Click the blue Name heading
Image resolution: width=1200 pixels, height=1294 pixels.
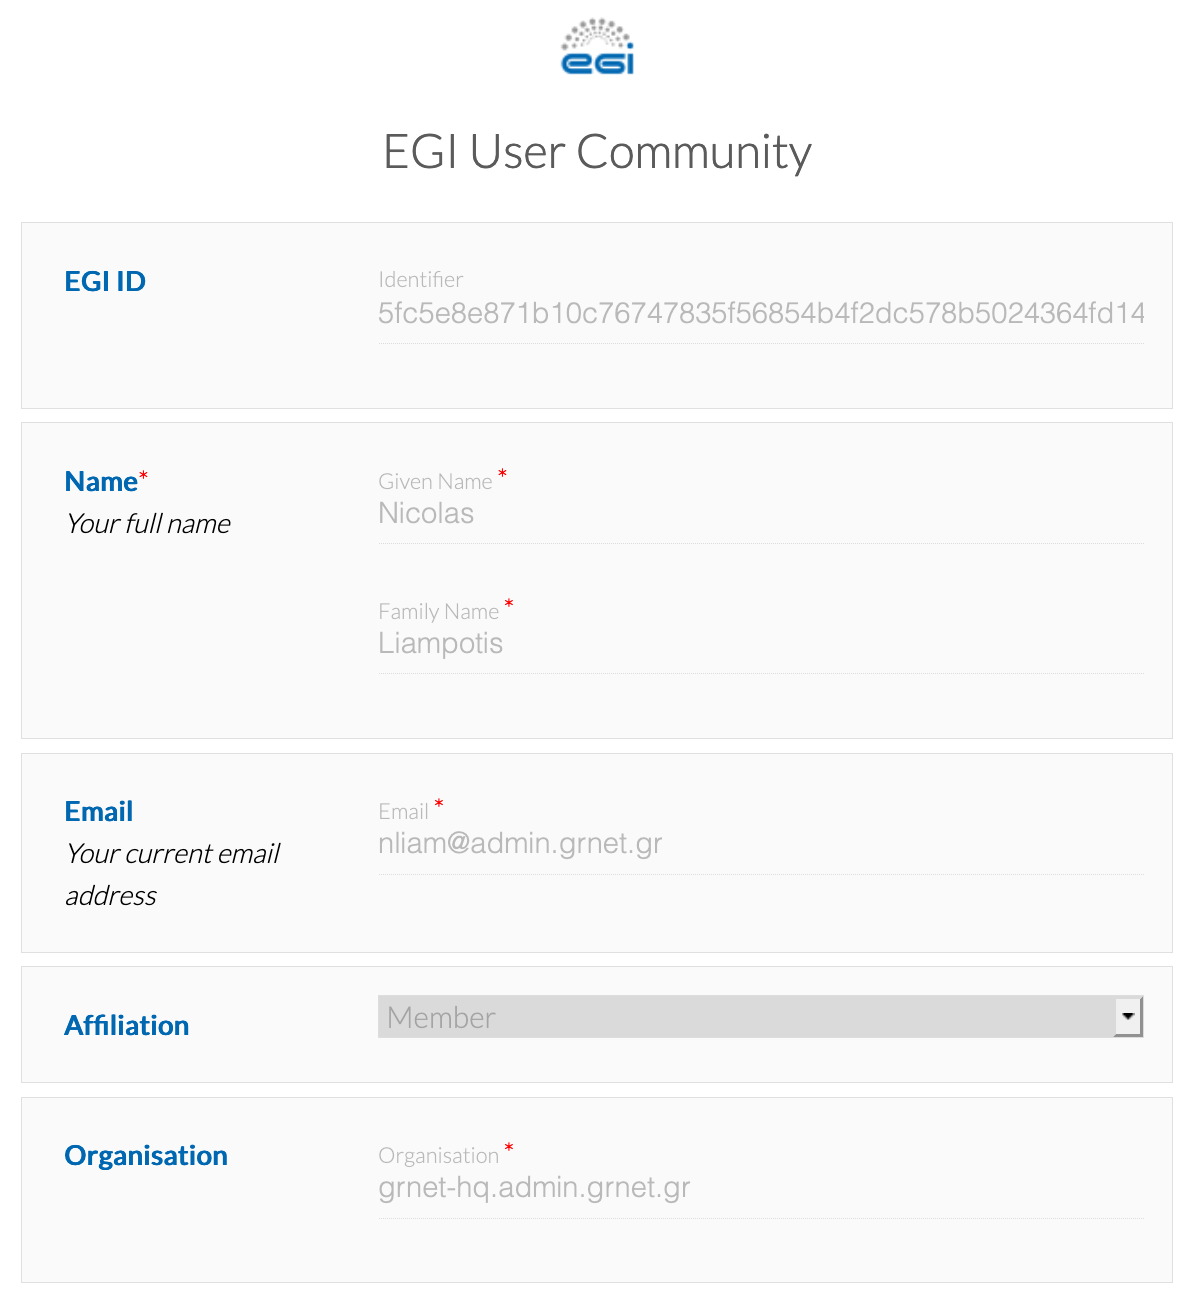point(100,481)
